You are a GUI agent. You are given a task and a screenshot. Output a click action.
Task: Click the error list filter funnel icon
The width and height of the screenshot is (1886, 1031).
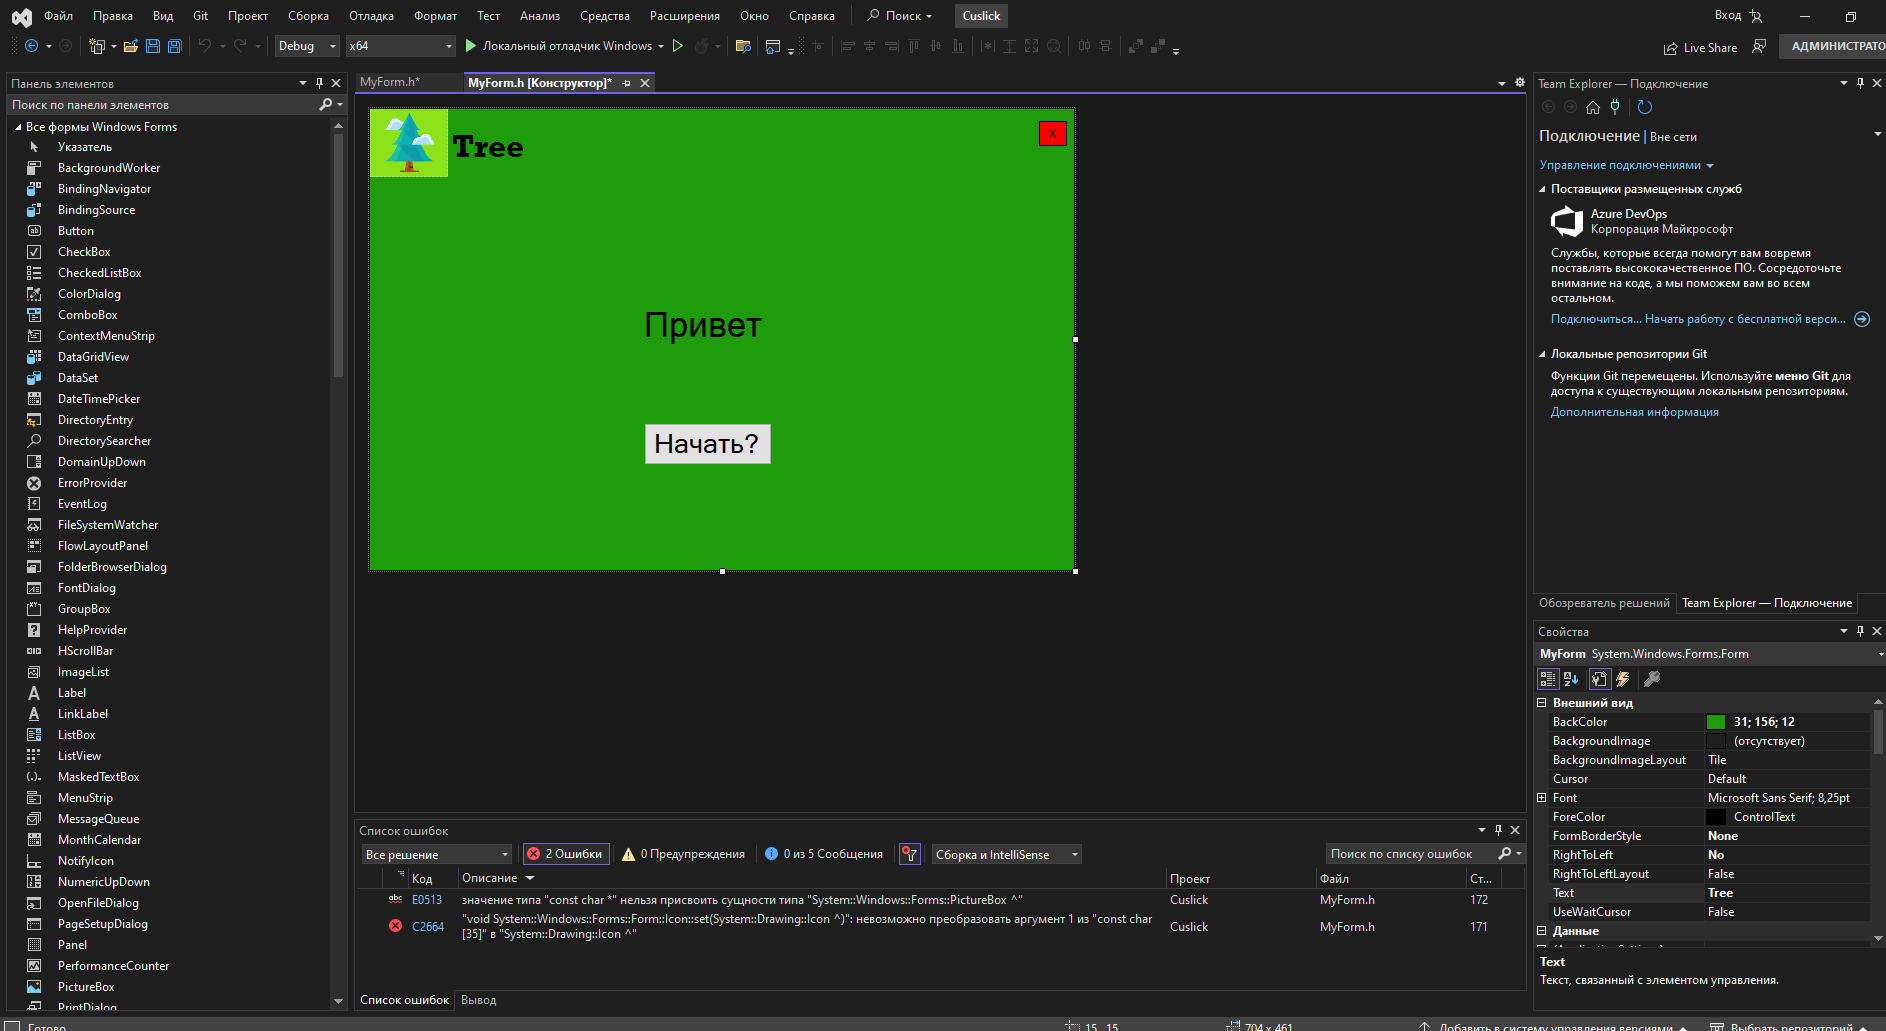coord(910,854)
